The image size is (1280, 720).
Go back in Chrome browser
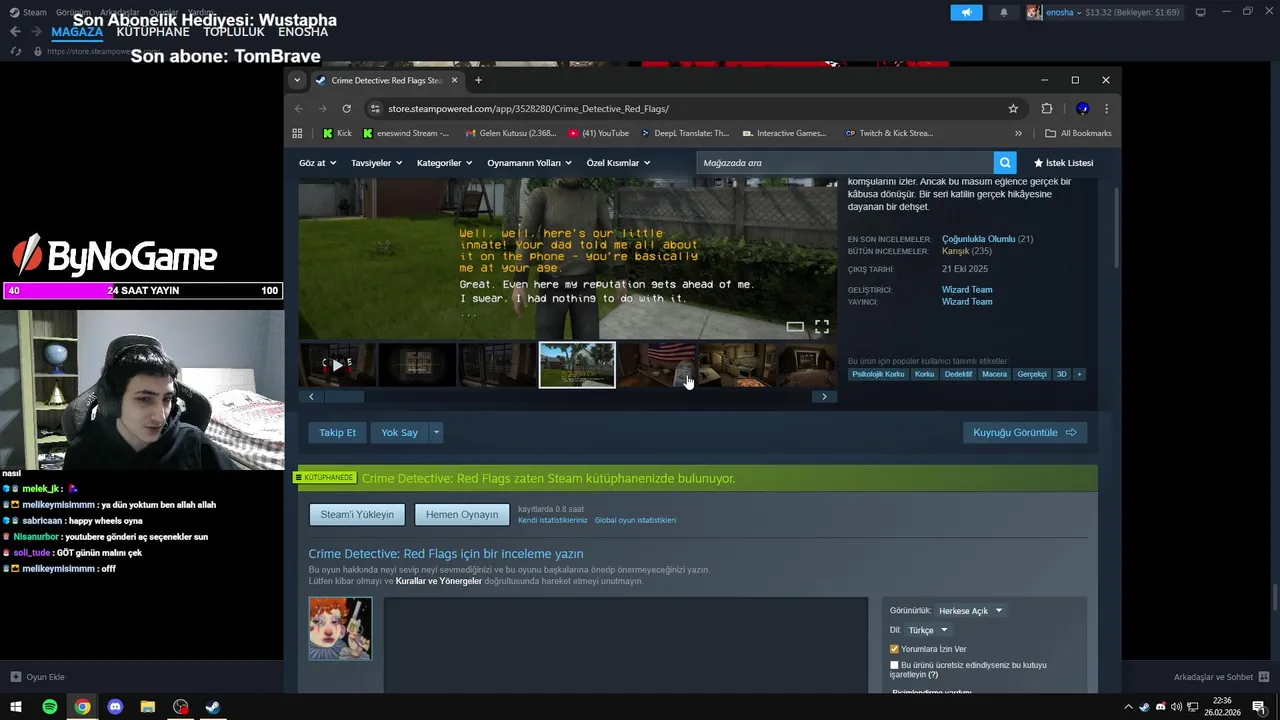pyautogui.click(x=299, y=108)
